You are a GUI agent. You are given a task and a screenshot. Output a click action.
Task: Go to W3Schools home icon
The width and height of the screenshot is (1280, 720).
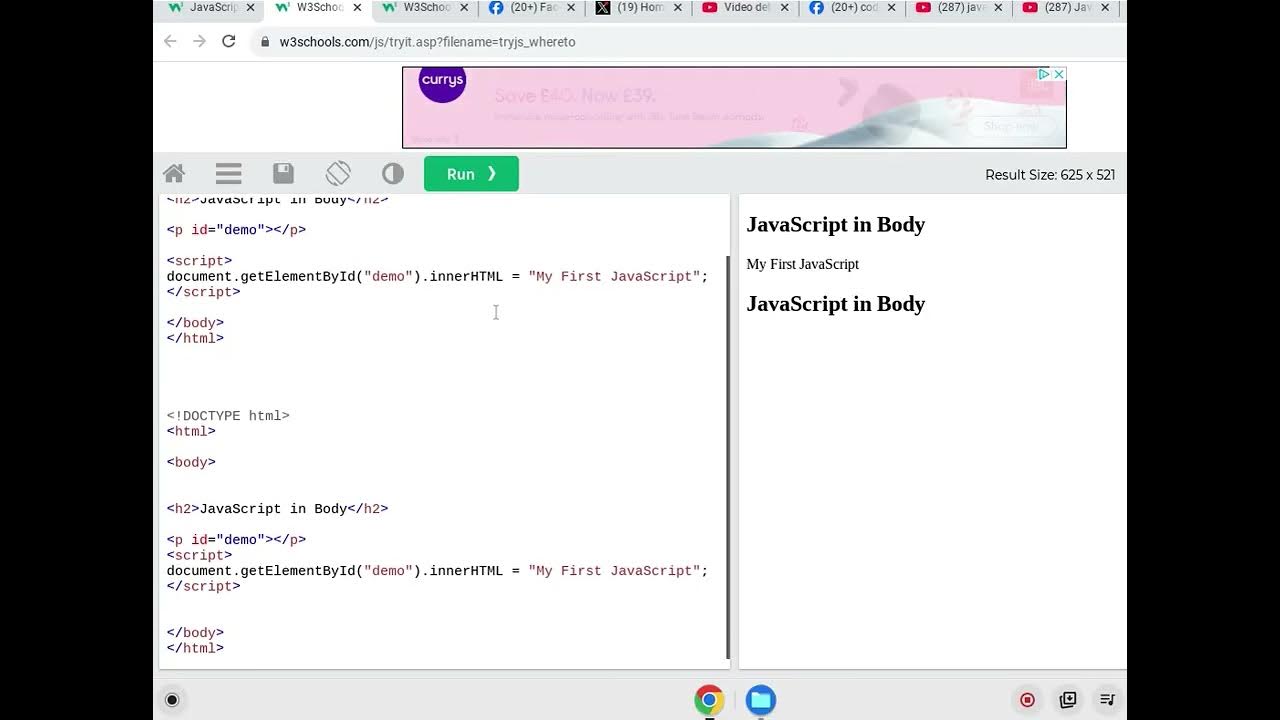[174, 174]
